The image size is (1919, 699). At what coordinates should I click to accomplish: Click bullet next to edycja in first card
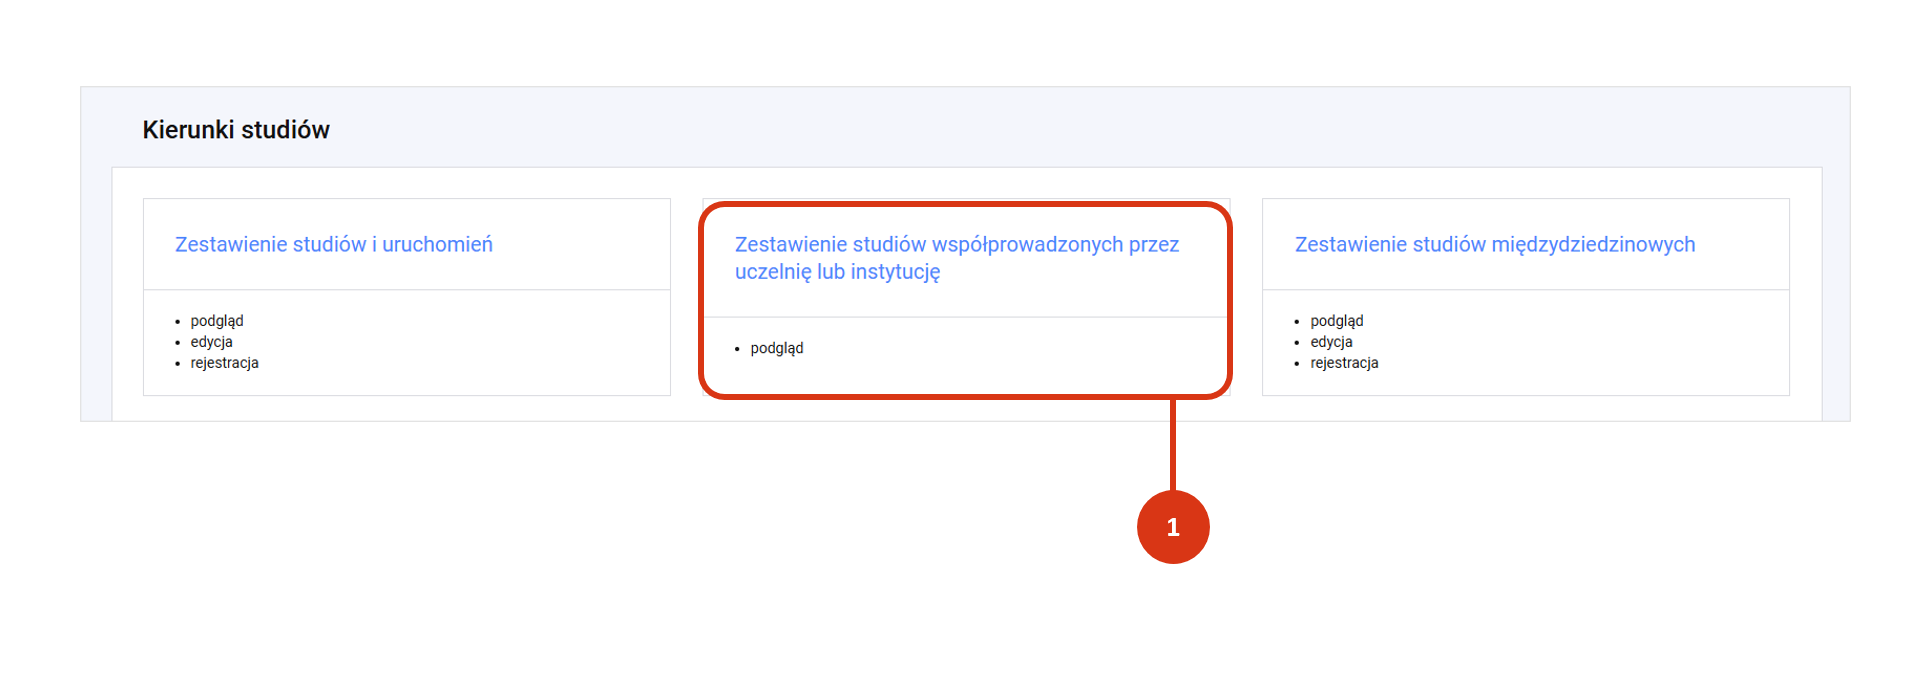[178, 343]
